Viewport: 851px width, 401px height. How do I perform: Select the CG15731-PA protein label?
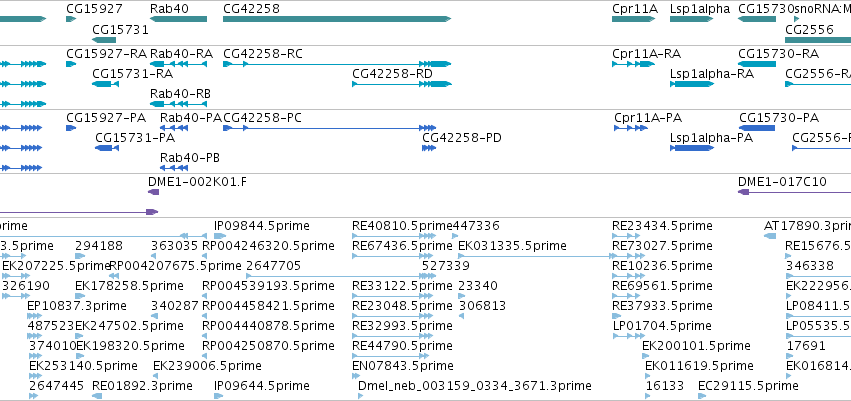(x=135, y=138)
